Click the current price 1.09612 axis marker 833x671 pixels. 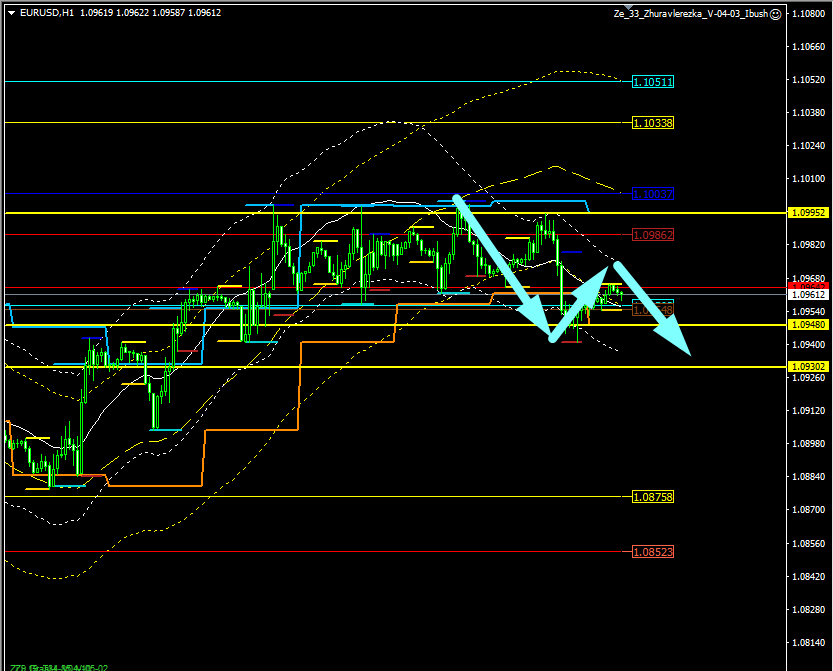point(807,295)
